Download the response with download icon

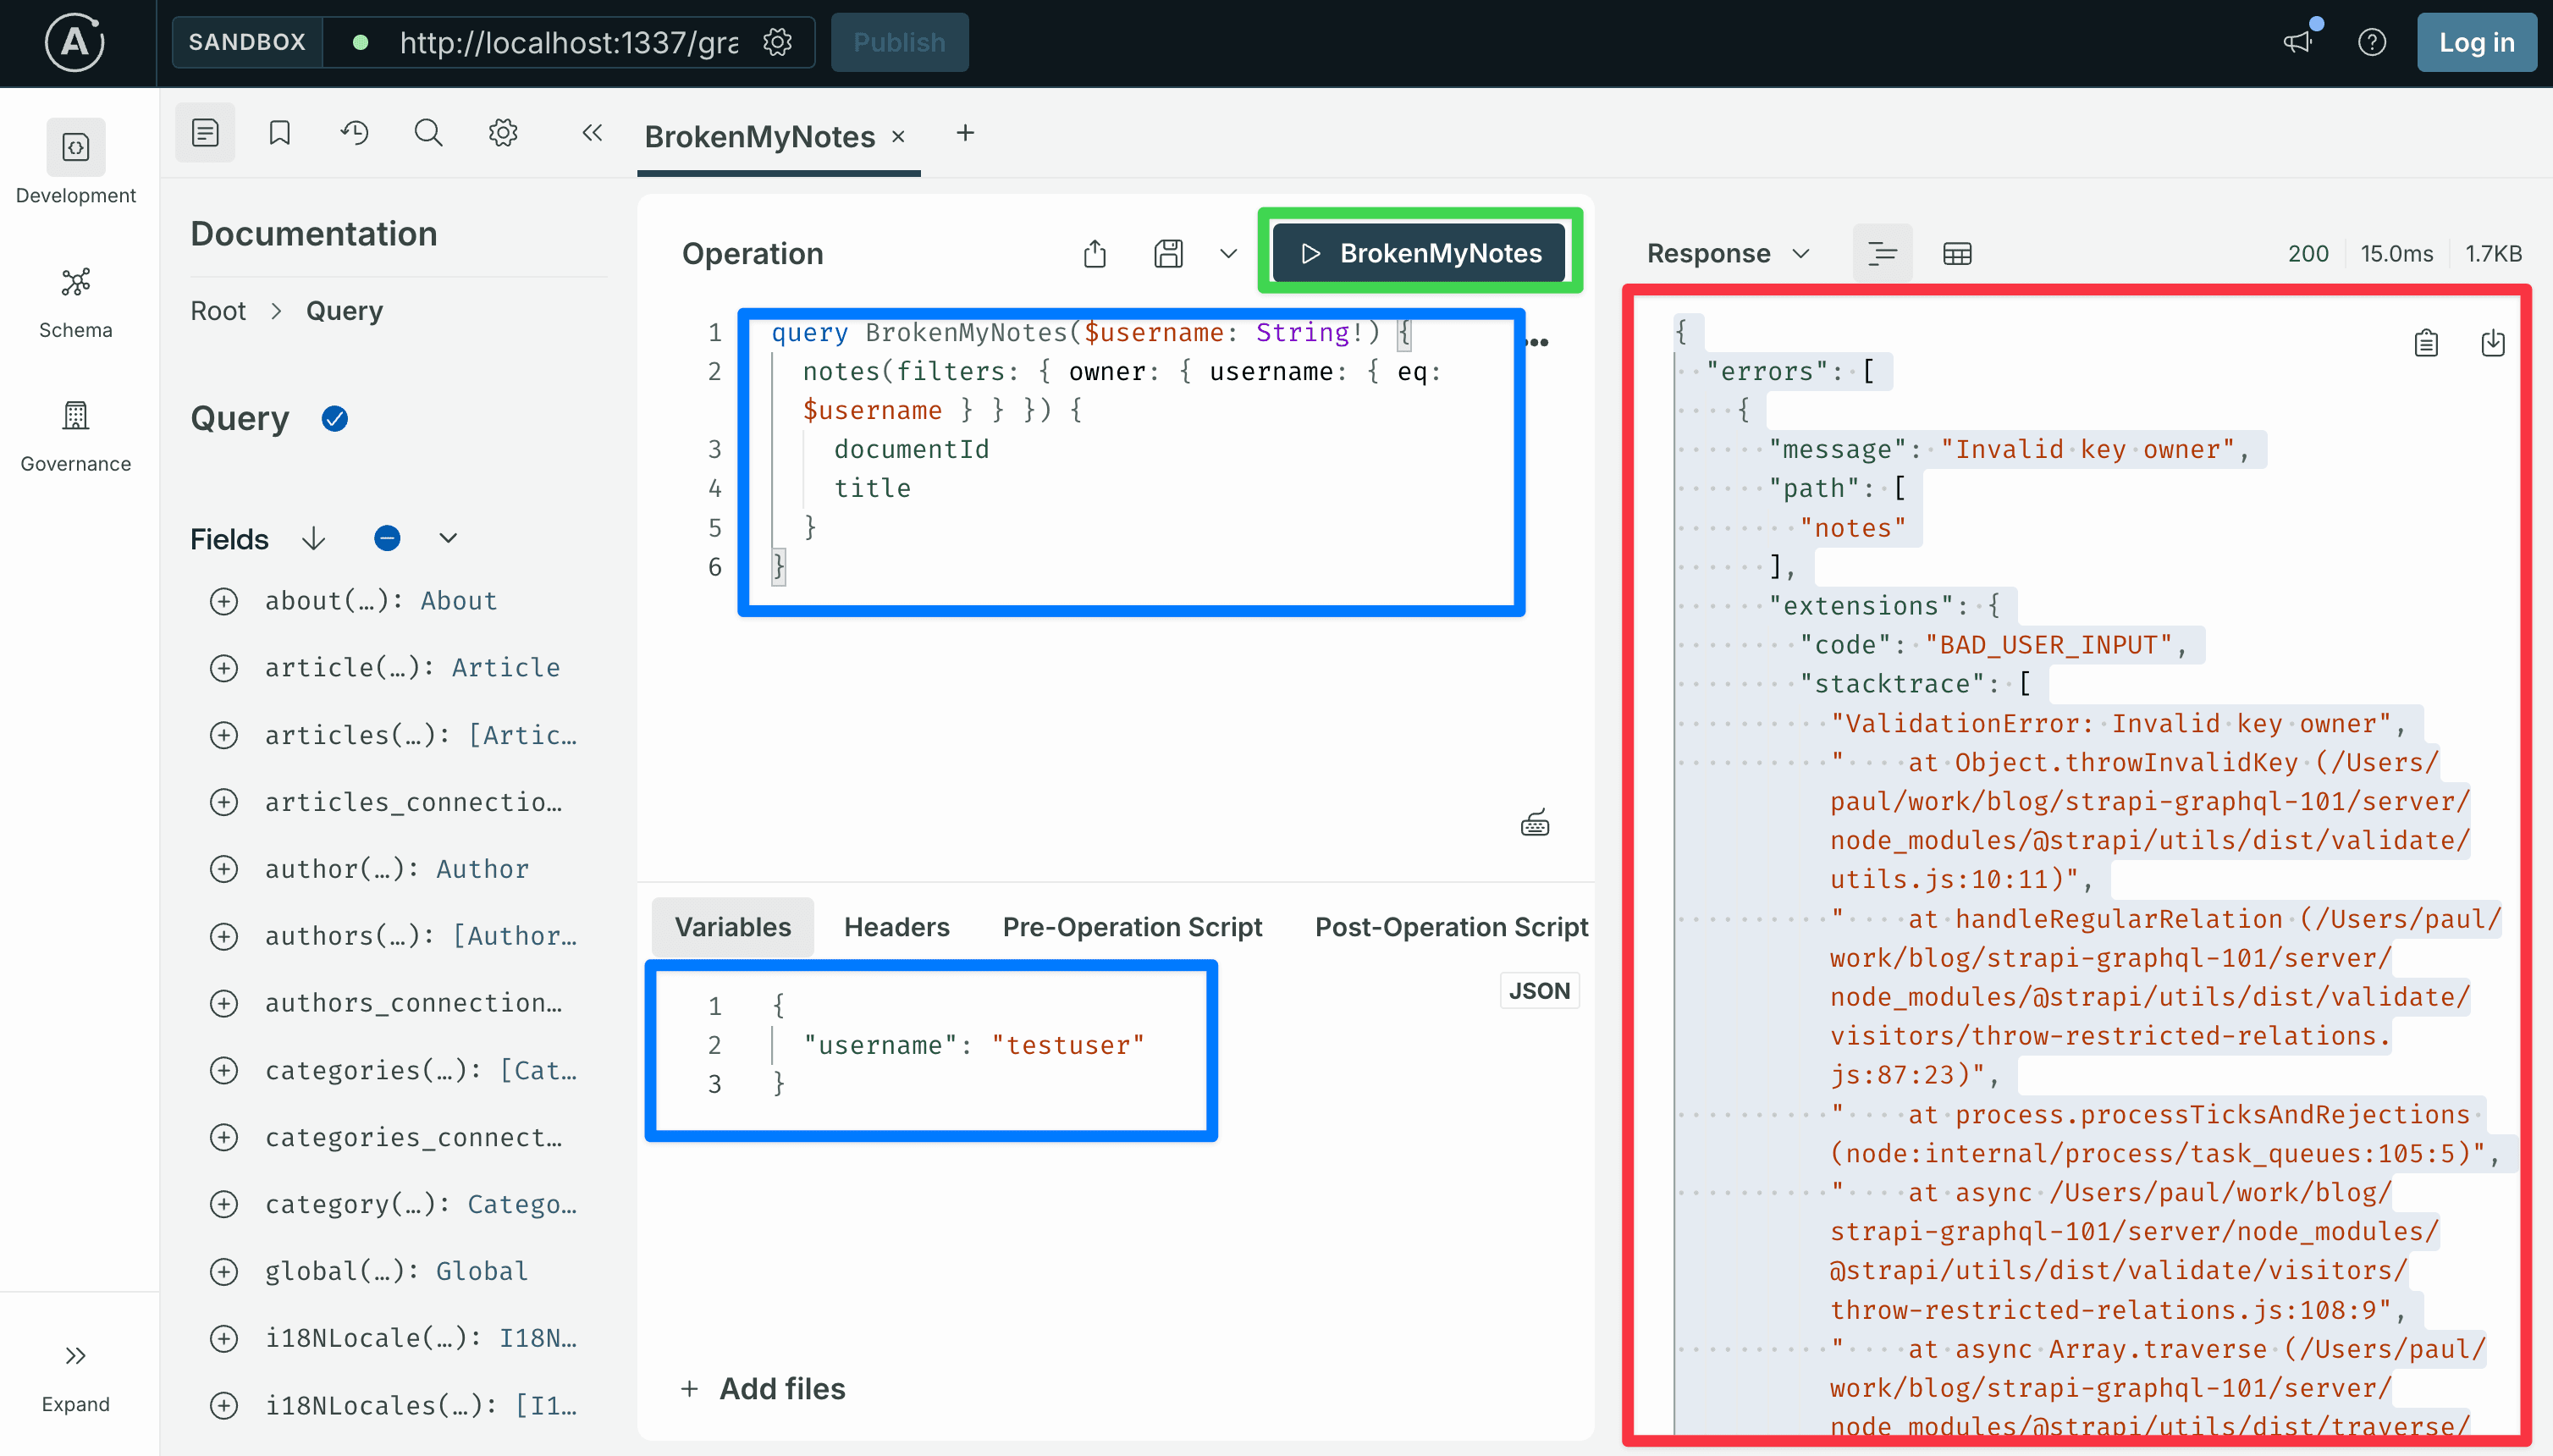click(2493, 343)
